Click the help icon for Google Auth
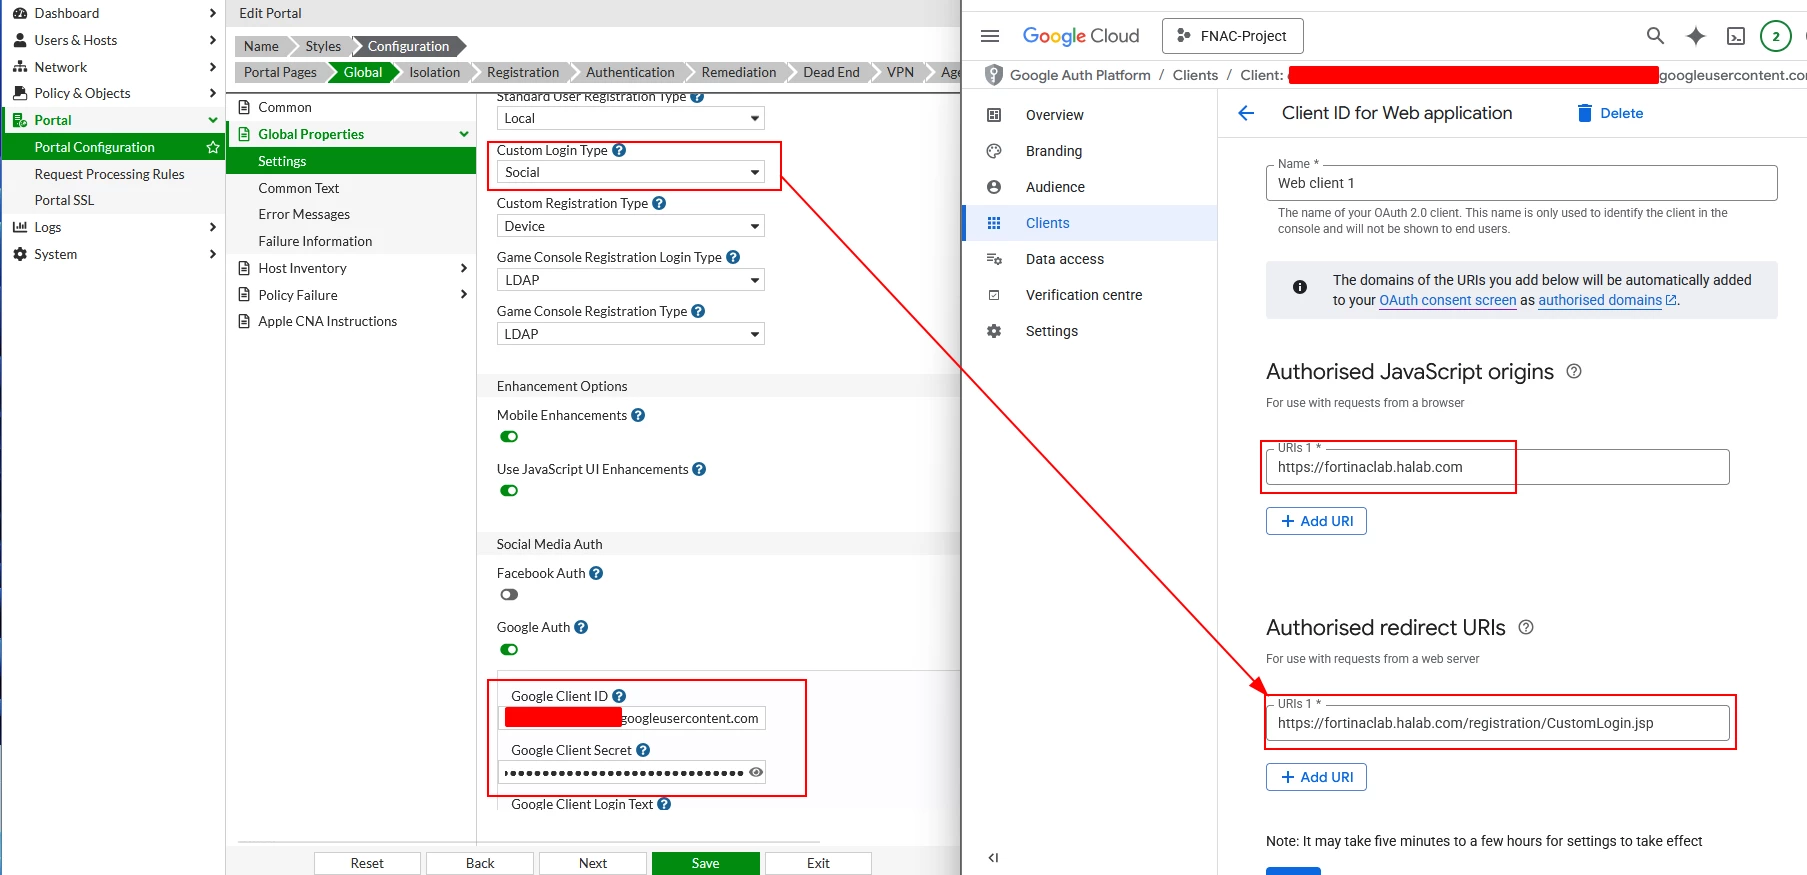The width and height of the screenshot is (1807, 875). (581, 627)
